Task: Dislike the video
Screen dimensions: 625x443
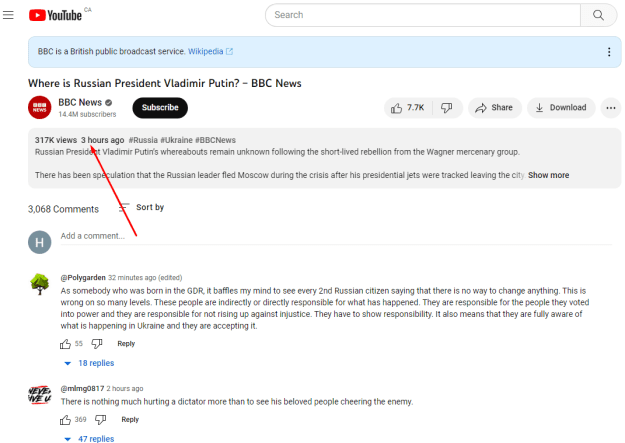Action: click(447, 108)
